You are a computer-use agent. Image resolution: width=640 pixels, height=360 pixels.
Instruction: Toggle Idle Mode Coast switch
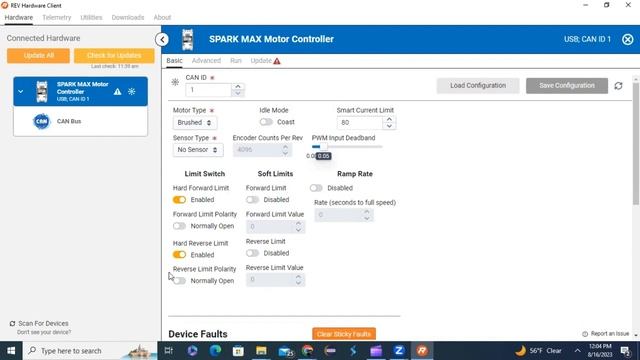pyautogui.click(x=266, y=122)
